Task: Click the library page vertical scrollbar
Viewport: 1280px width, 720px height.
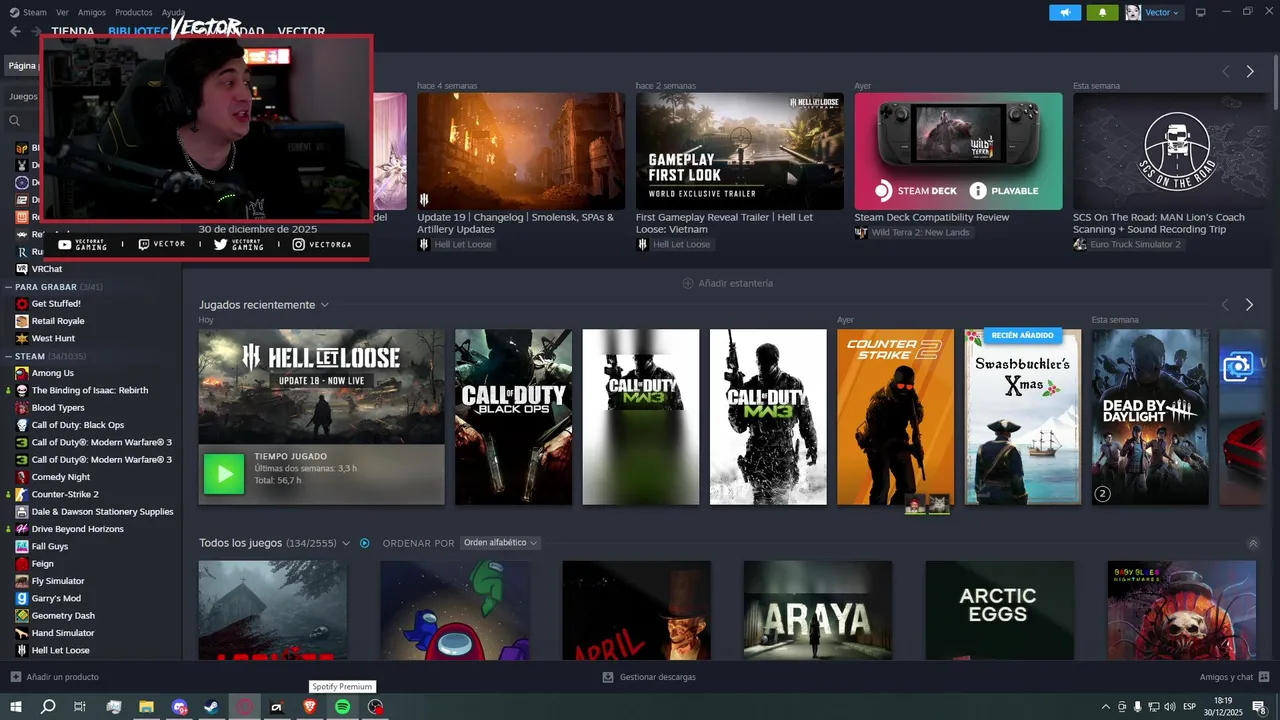Action: pos(1274,80)
